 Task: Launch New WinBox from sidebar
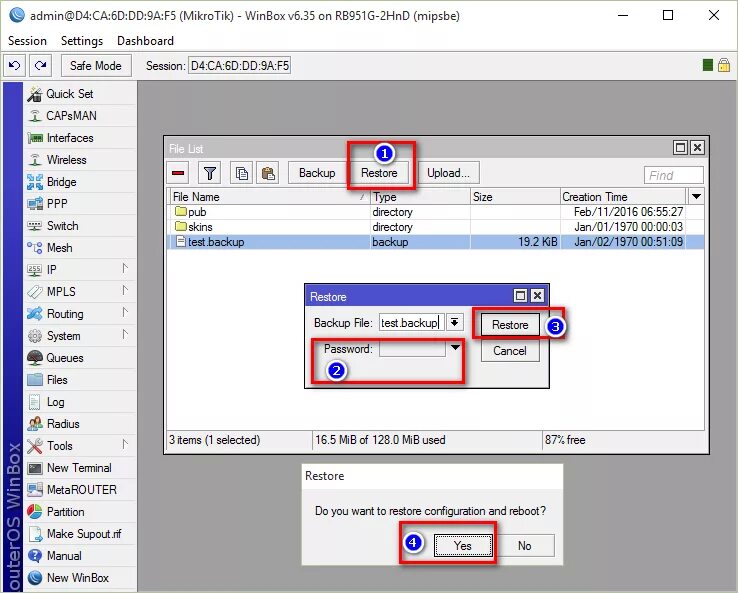point(80,578)
